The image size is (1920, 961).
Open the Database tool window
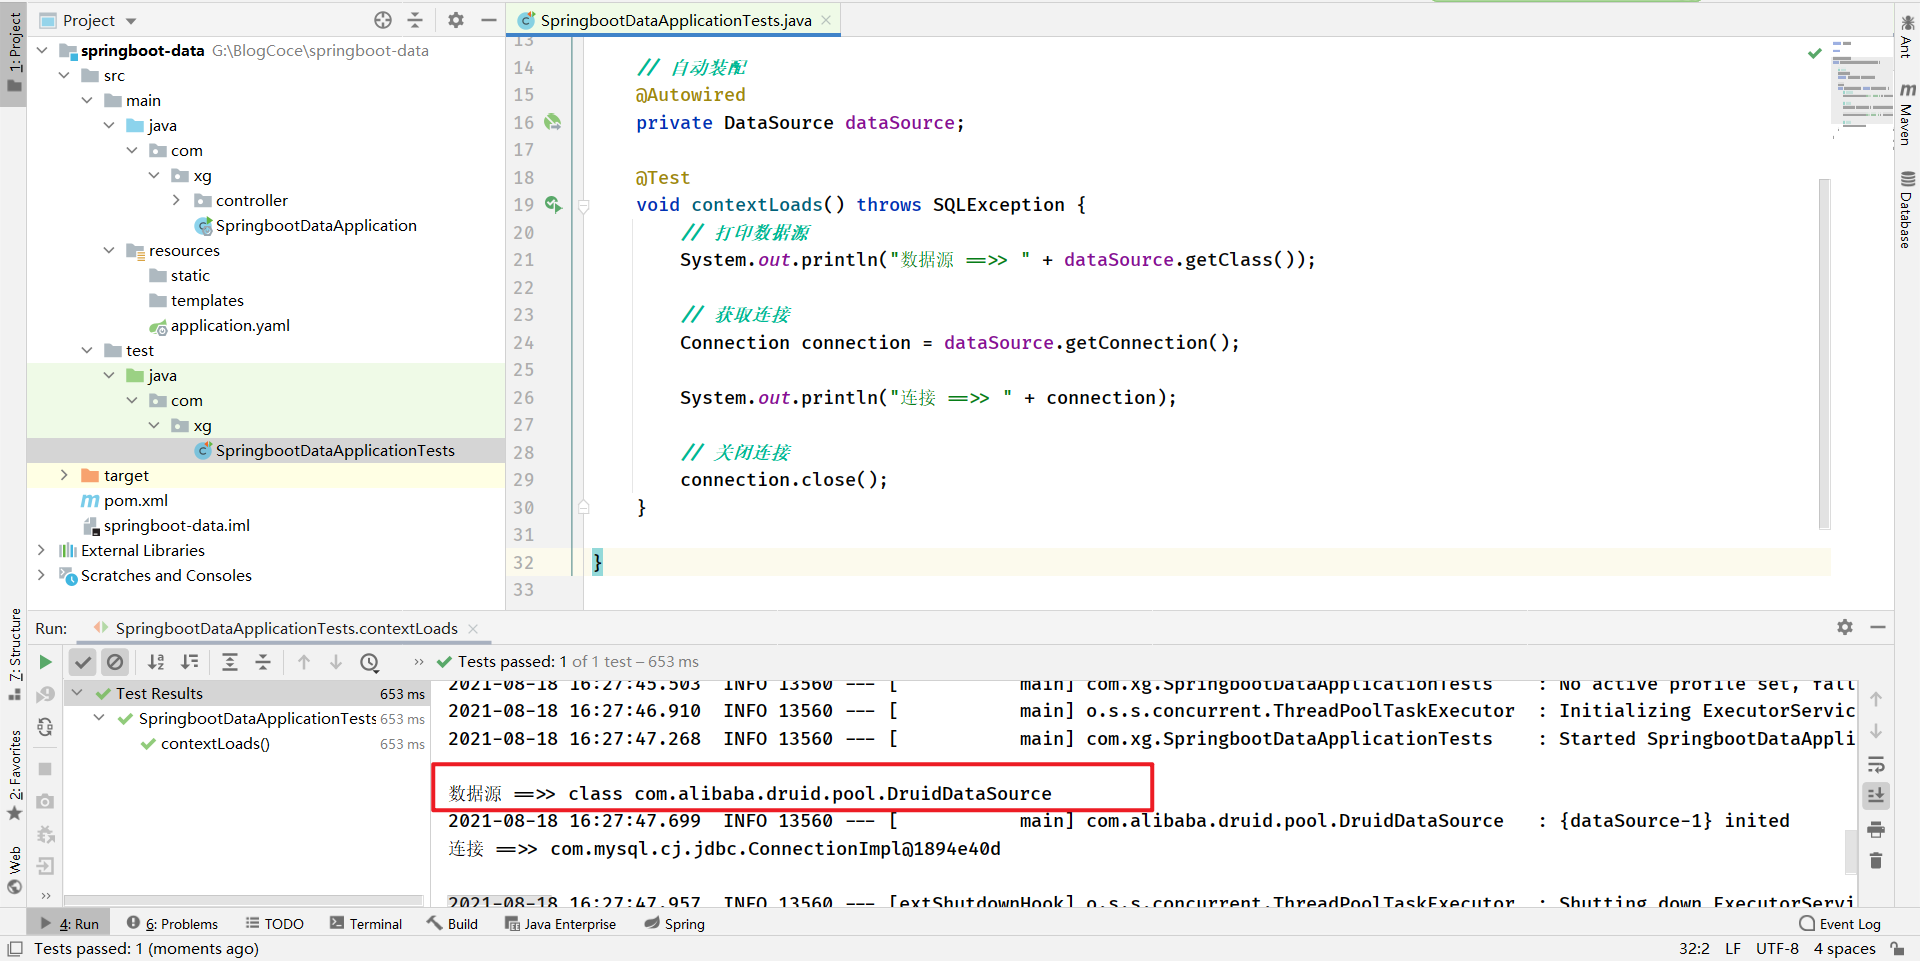tap(1907, 210)
